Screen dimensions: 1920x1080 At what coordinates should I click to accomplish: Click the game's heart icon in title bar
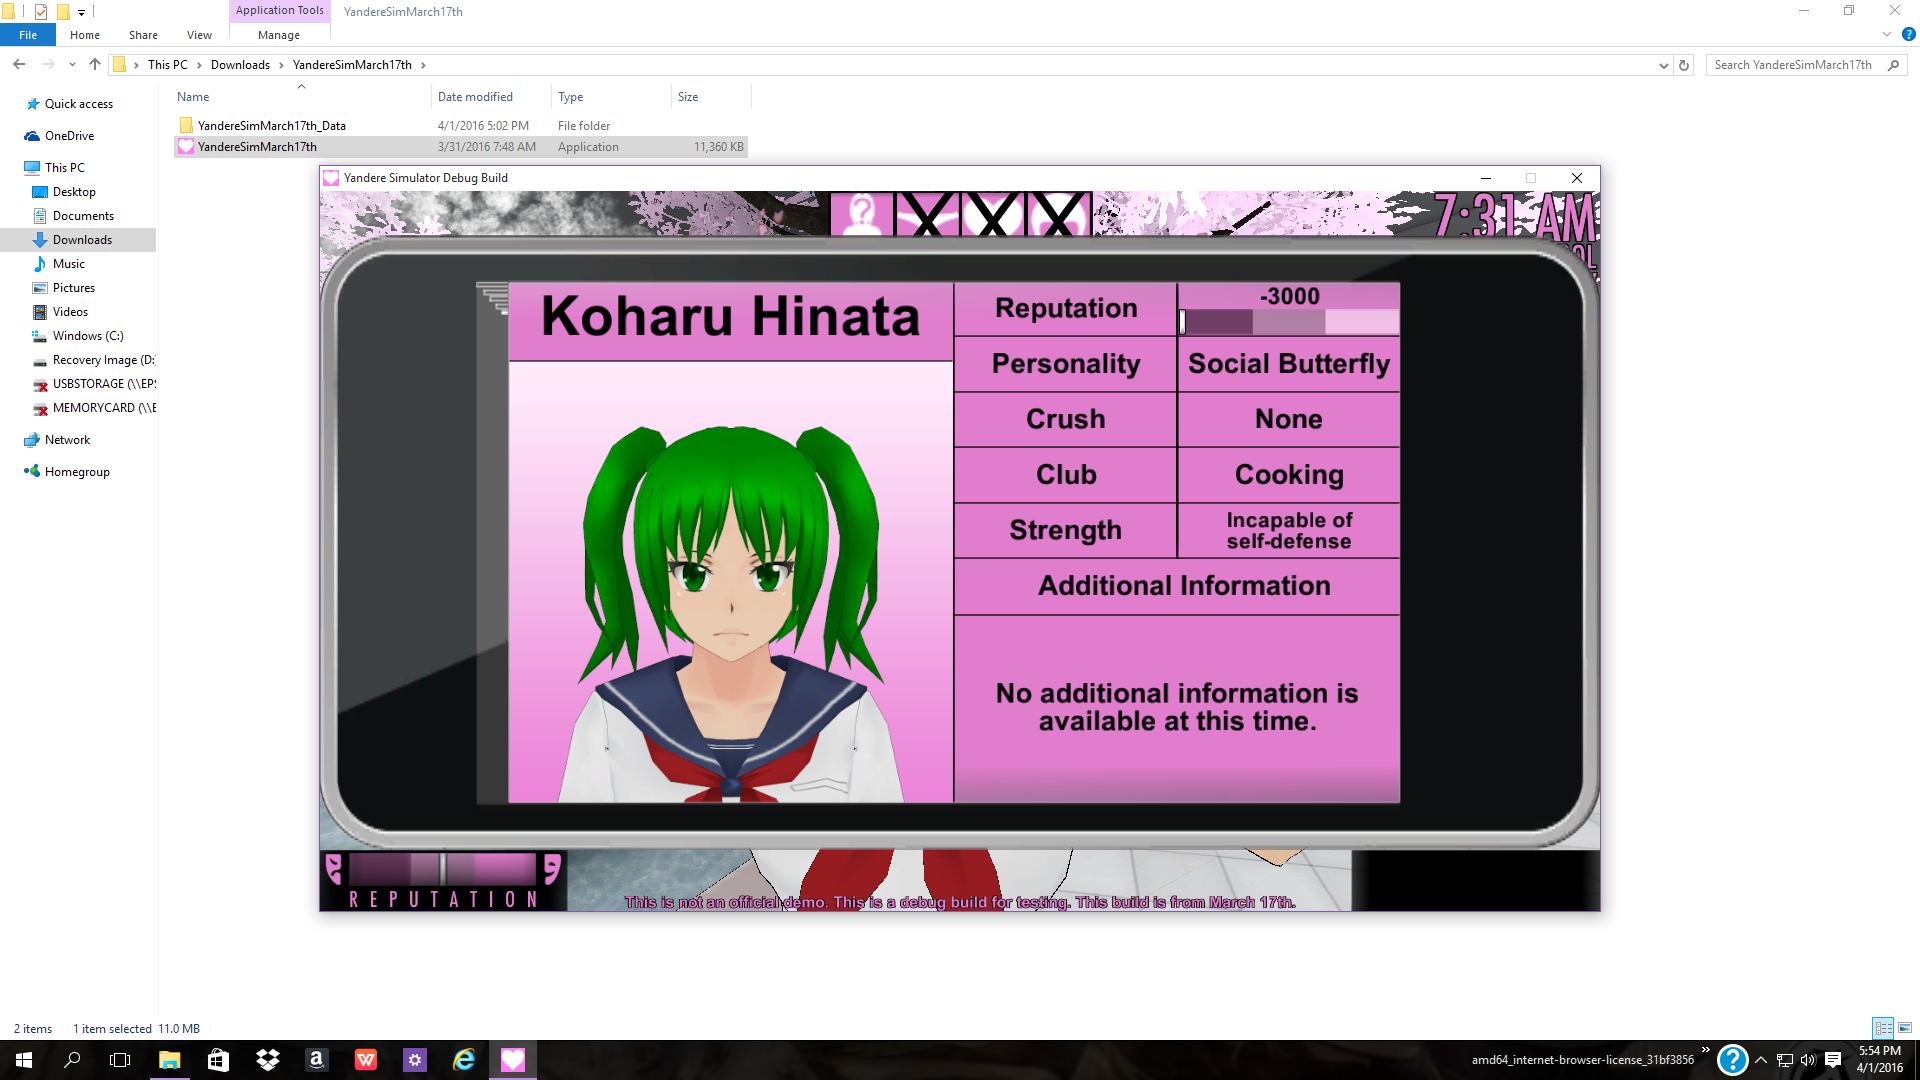click(331, 178)
